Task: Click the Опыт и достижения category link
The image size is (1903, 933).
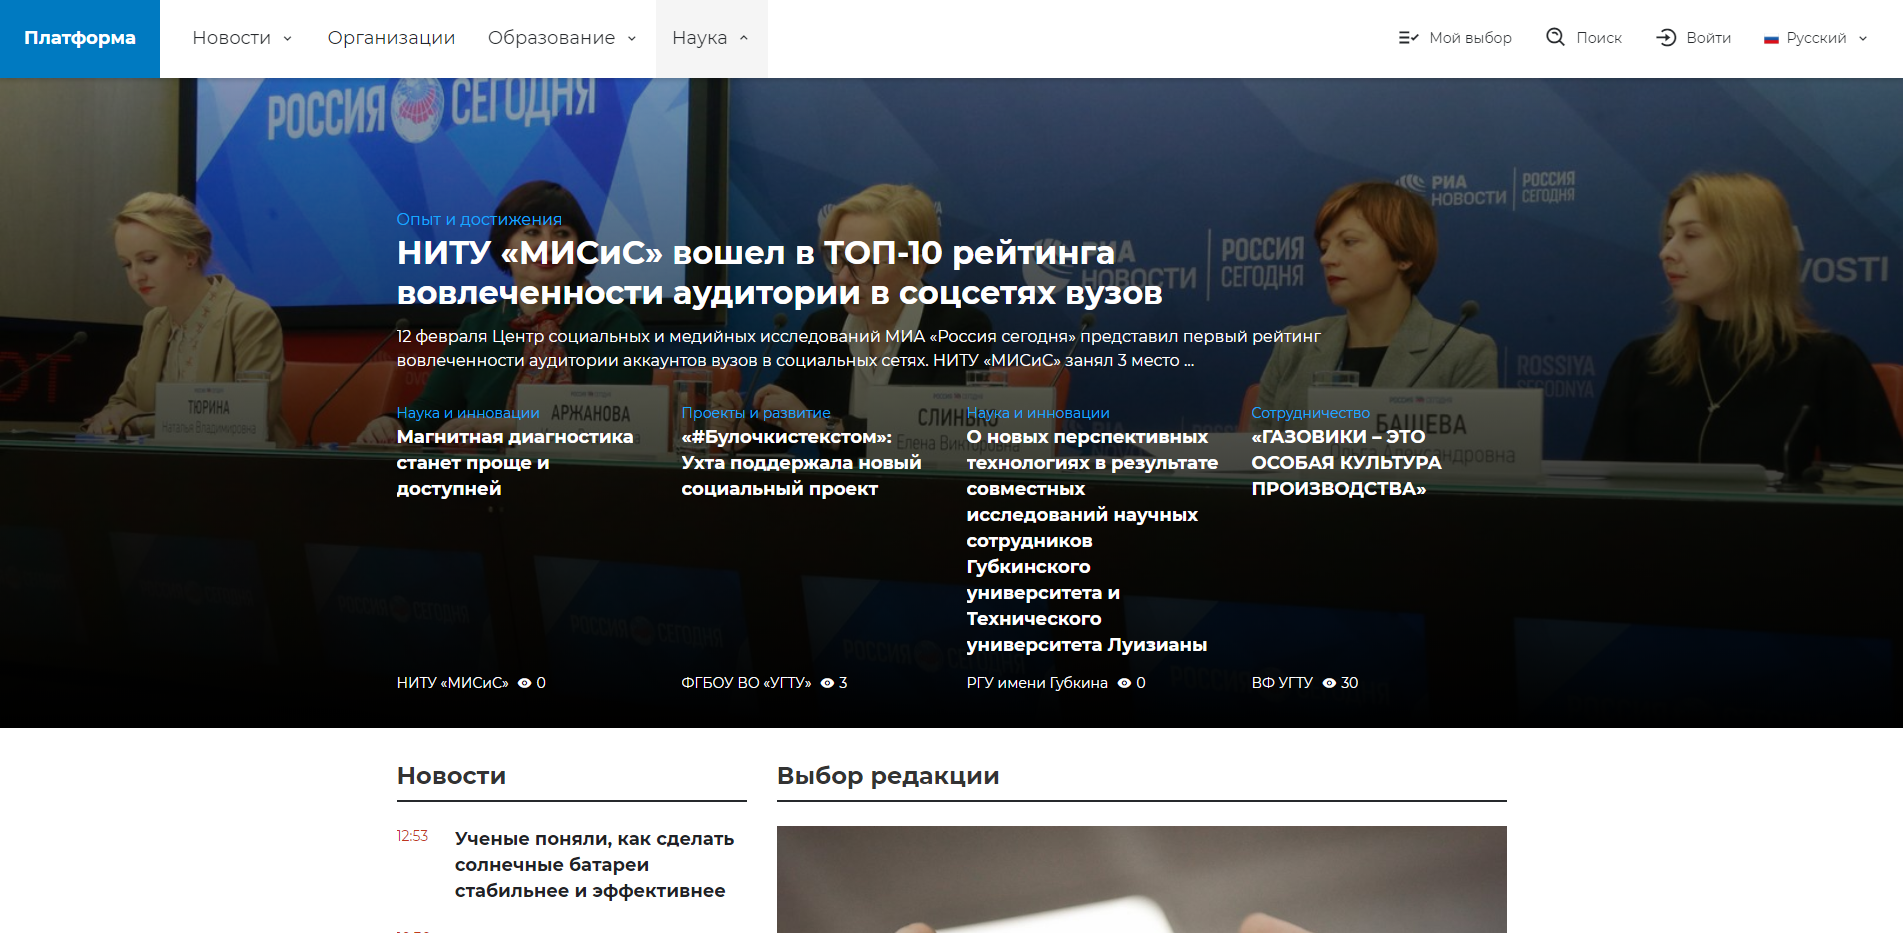Action: 478,219
